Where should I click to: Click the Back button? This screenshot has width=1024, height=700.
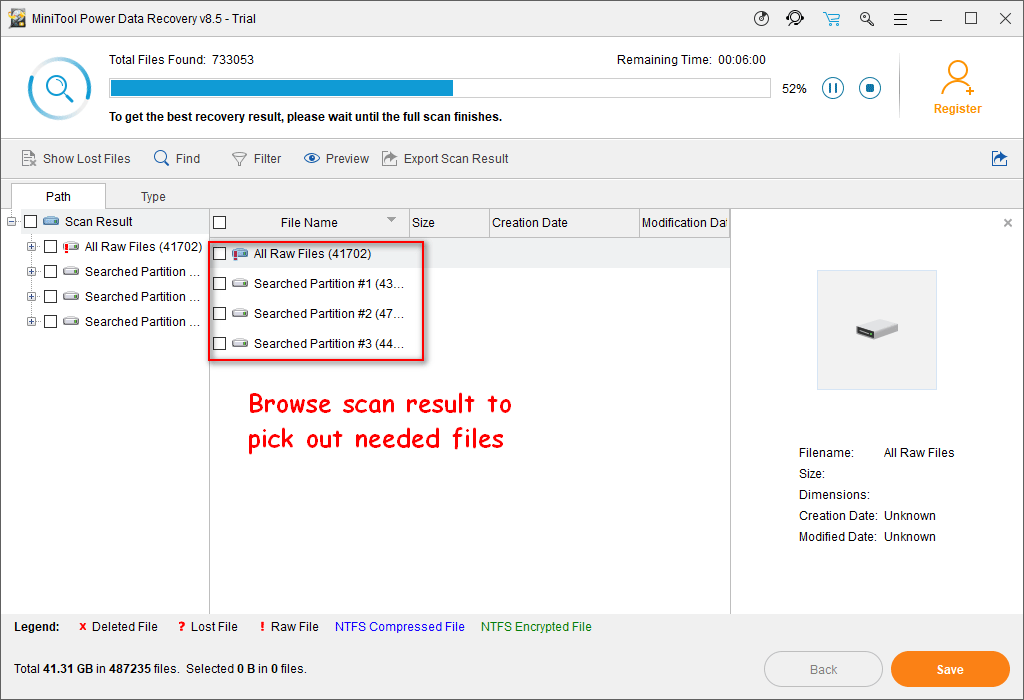824,669
